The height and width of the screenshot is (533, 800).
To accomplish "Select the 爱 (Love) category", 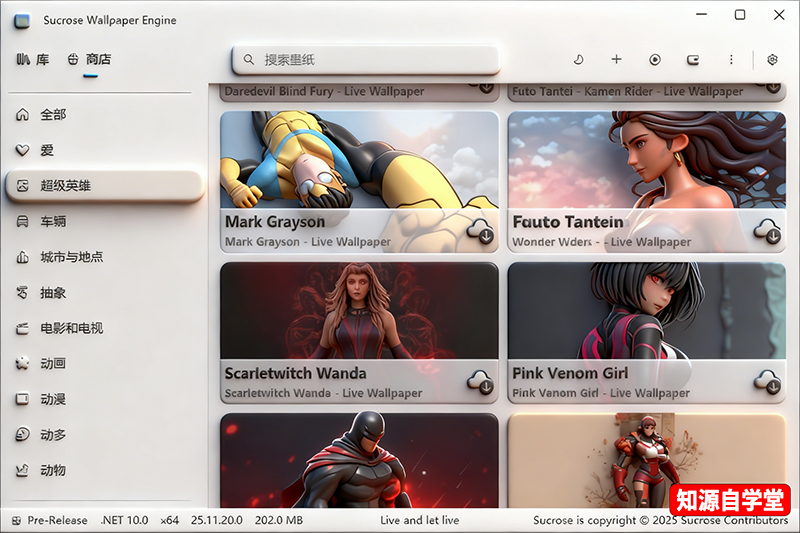I will click(x=47, y=151).
